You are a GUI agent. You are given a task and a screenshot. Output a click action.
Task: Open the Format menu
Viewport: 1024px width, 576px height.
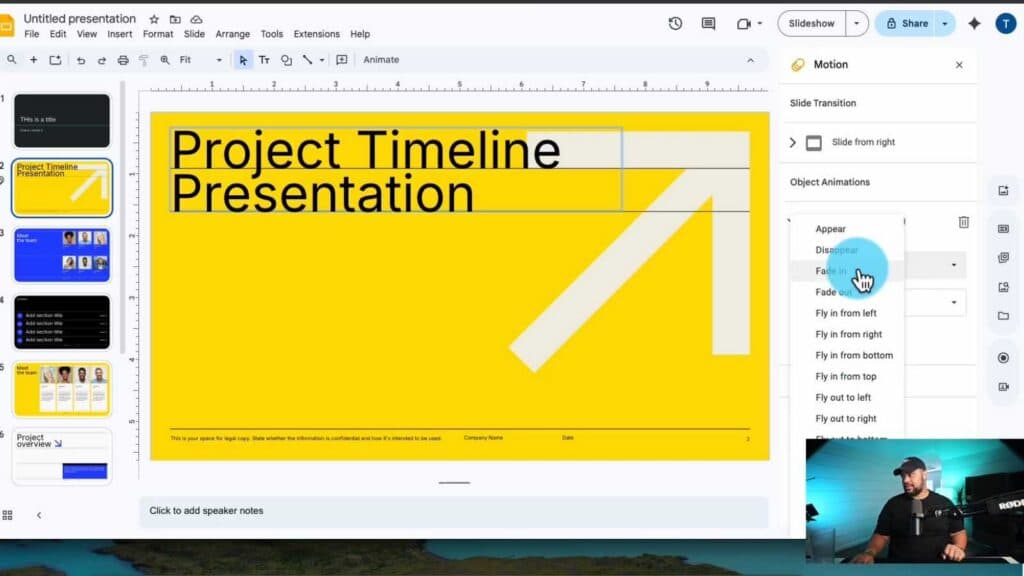point(158,34)
